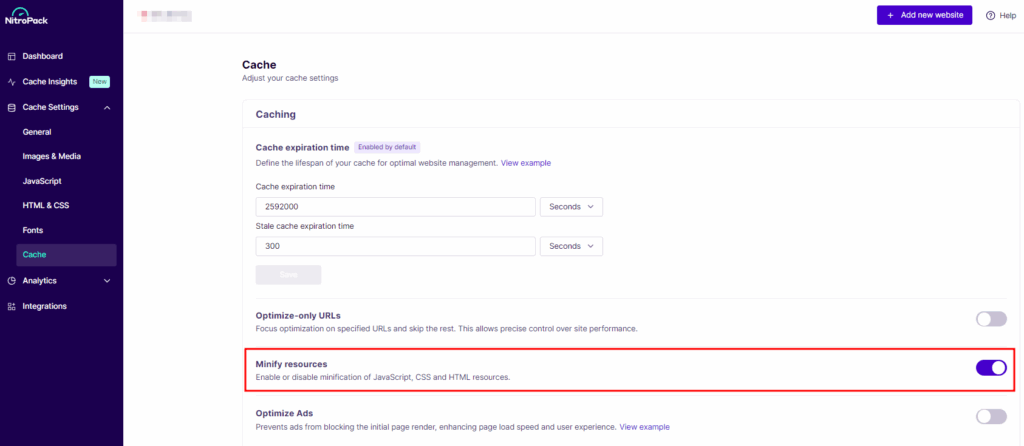Open Cache expiration time Seconds dropdown

(571, 207)
